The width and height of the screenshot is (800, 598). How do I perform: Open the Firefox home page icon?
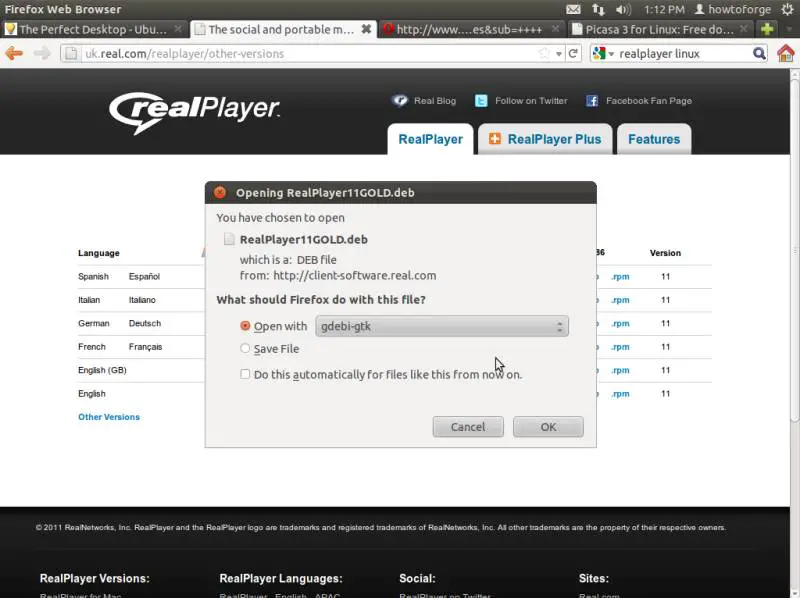pyautogui.click(x=786, y=53)
